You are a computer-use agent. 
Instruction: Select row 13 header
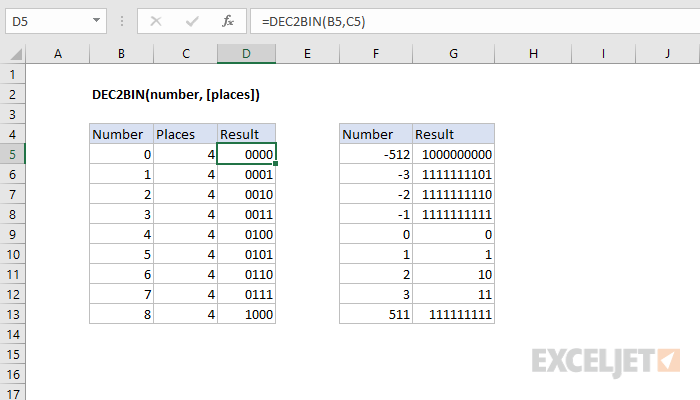(12, 314)
